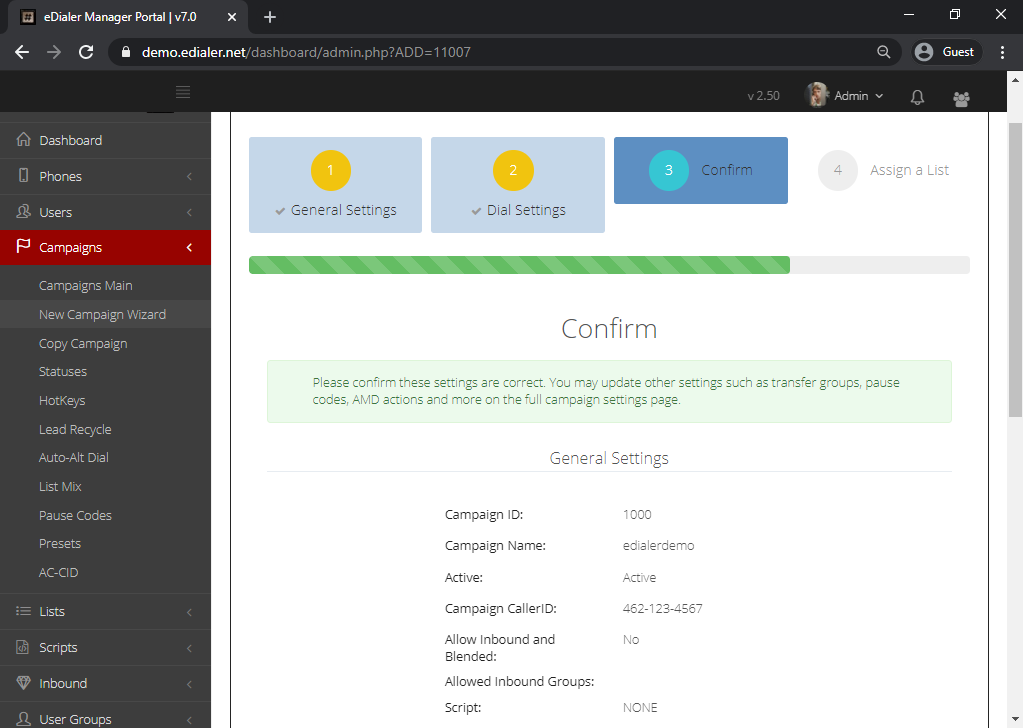Open Auto-Alt Dial menu item
Image resolution: width=1023 pixels, height=728 pixels.
(x=74, y=457)
